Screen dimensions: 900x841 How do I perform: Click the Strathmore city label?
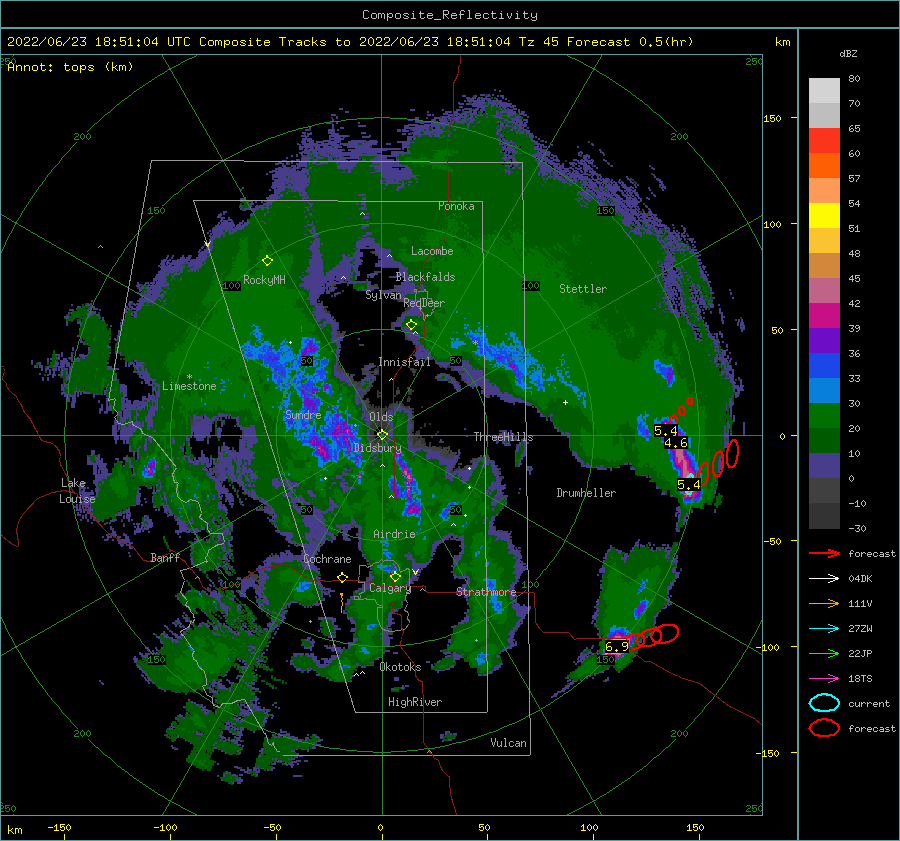[486, 592]
